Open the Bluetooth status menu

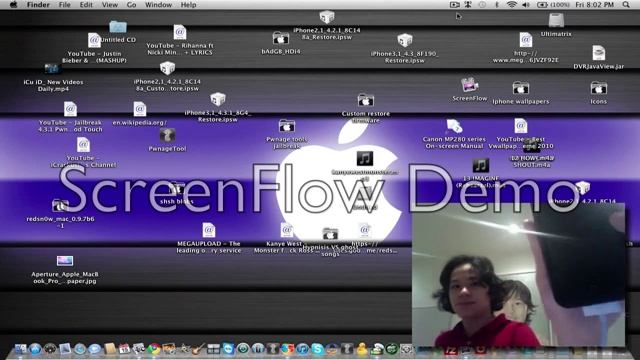[x=497, y=4]
